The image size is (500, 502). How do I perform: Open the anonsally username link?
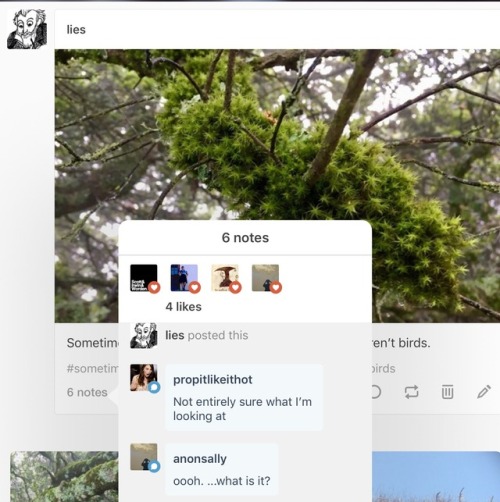click(x=200, y=459)
